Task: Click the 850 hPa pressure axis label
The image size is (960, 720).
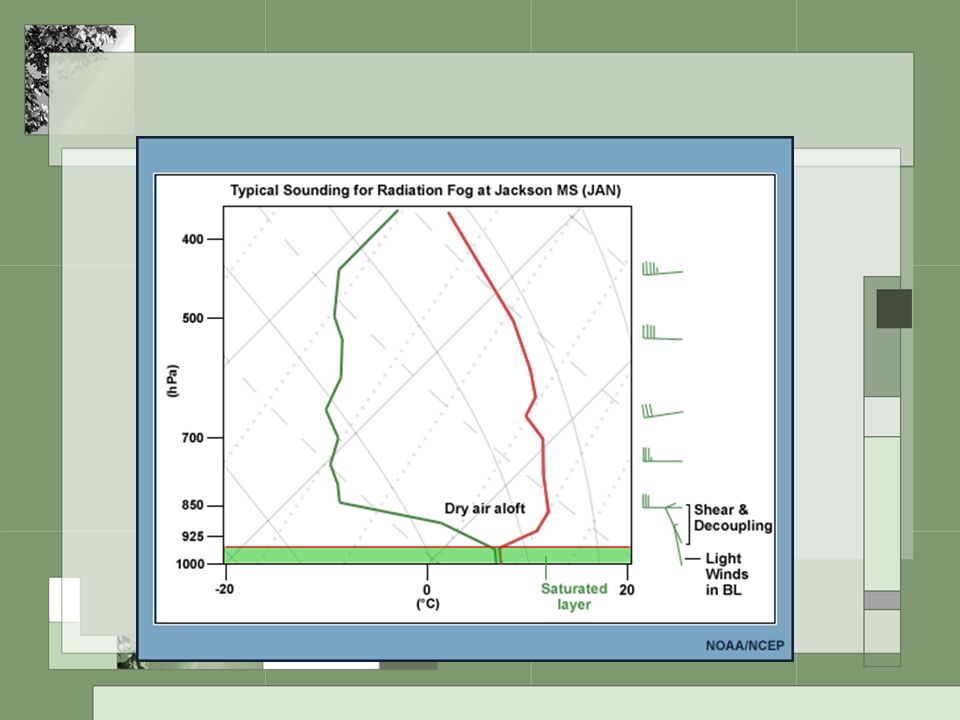Action: [192, 505]
